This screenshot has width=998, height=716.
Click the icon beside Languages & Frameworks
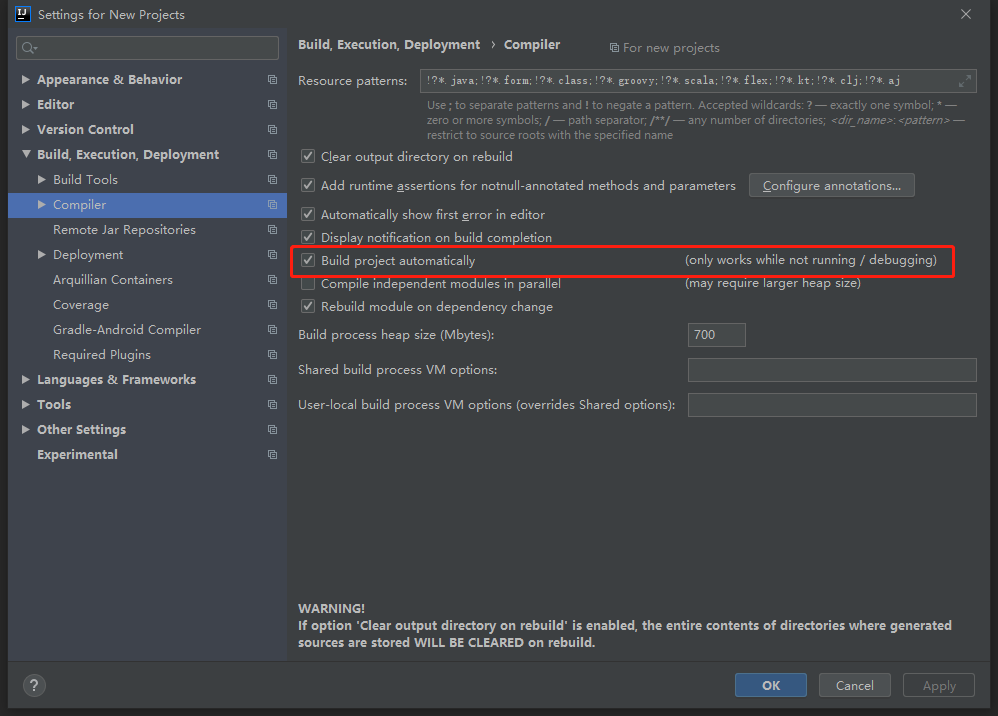(x=272, y=379)
